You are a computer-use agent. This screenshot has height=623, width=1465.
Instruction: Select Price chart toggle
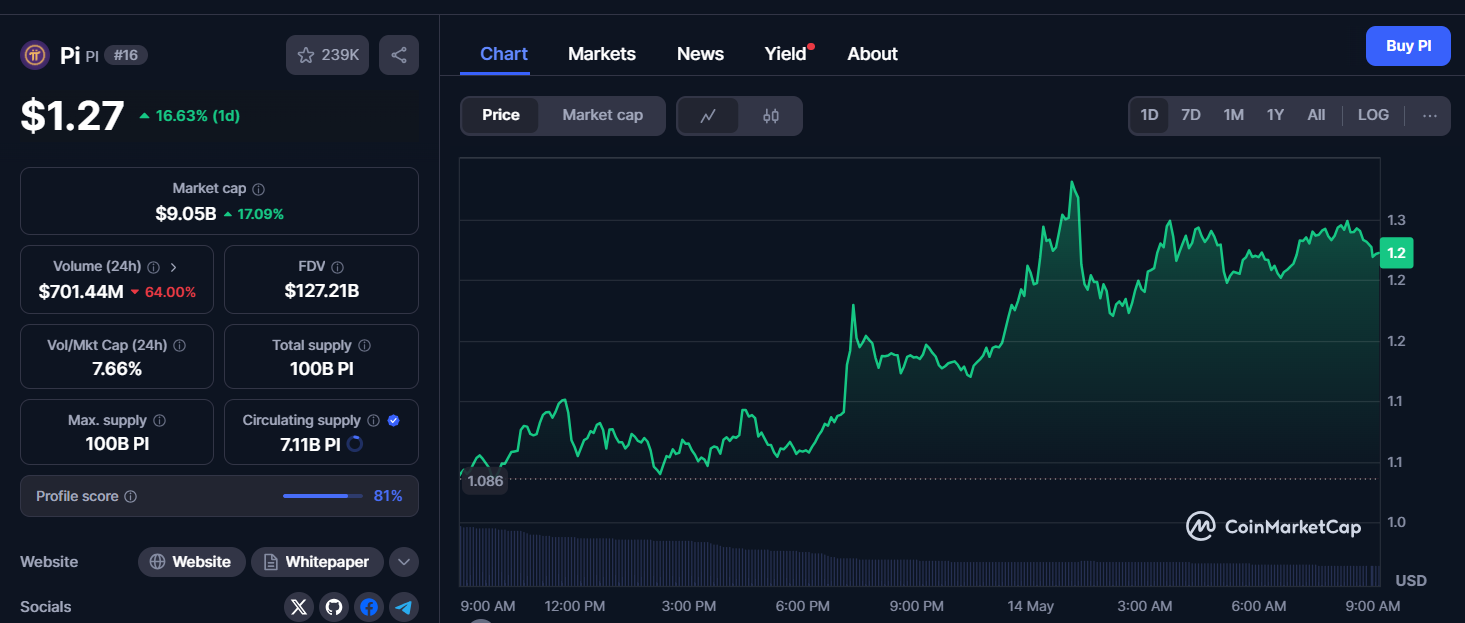(501, 115)
